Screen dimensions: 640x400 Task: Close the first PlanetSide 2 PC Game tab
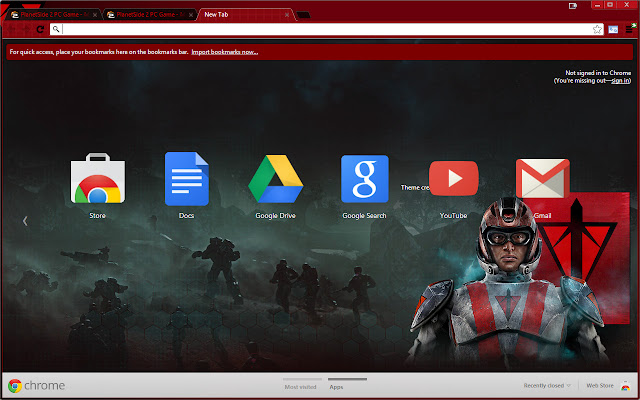[x=95, y=15]
